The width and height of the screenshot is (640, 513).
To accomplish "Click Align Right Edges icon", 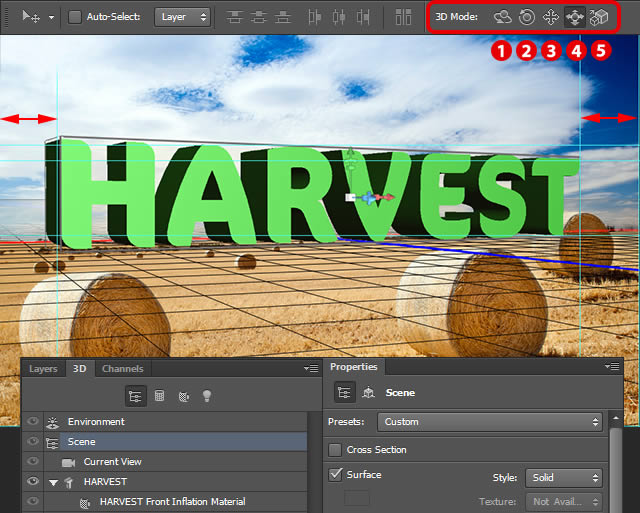I will [x=363, y=17].
